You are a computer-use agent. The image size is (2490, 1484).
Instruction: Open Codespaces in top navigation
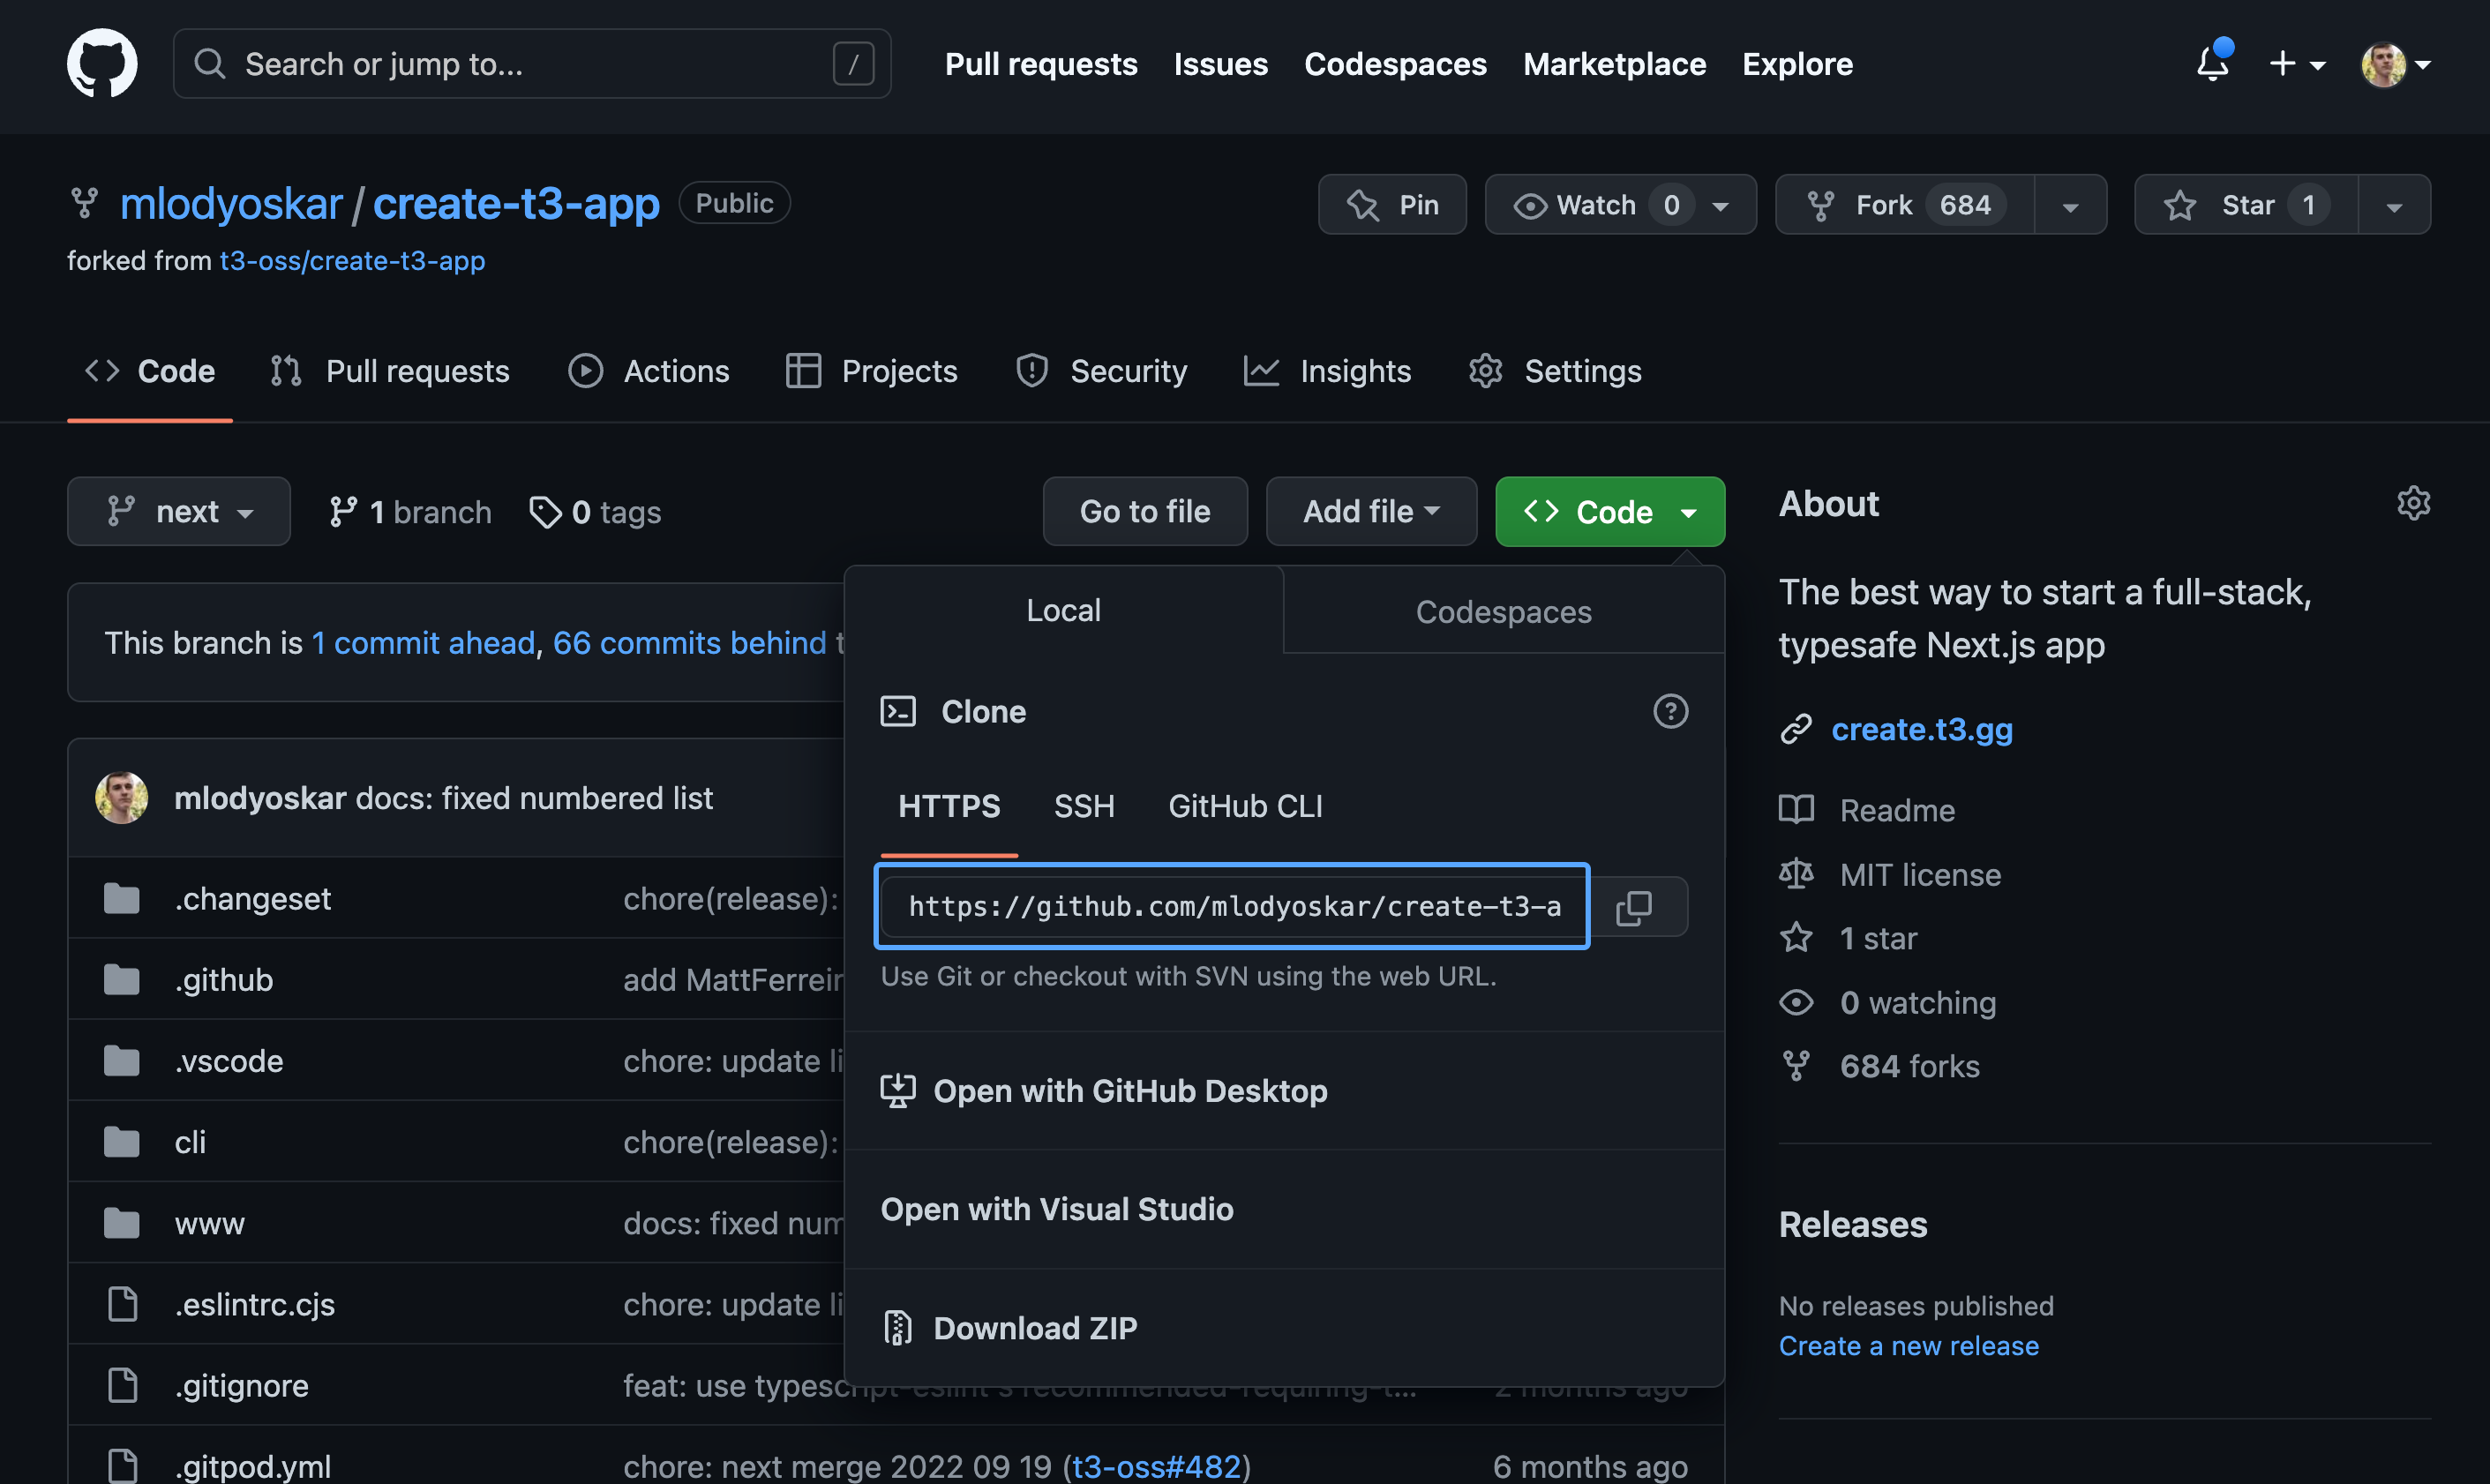point(1395,64)
